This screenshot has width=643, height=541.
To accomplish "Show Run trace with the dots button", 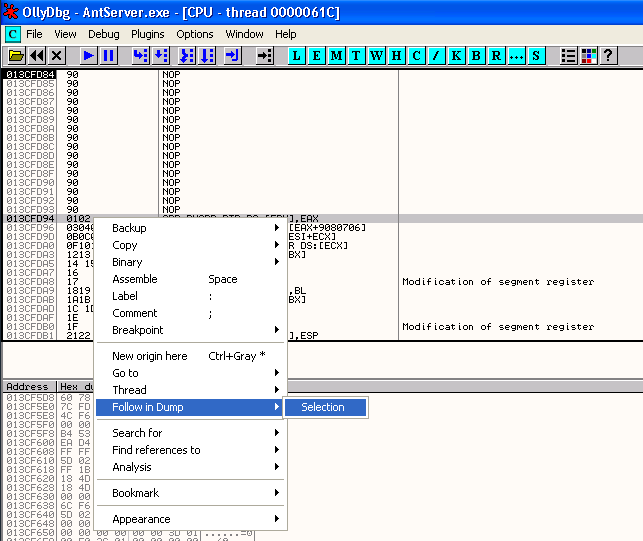I will [516, 56].
